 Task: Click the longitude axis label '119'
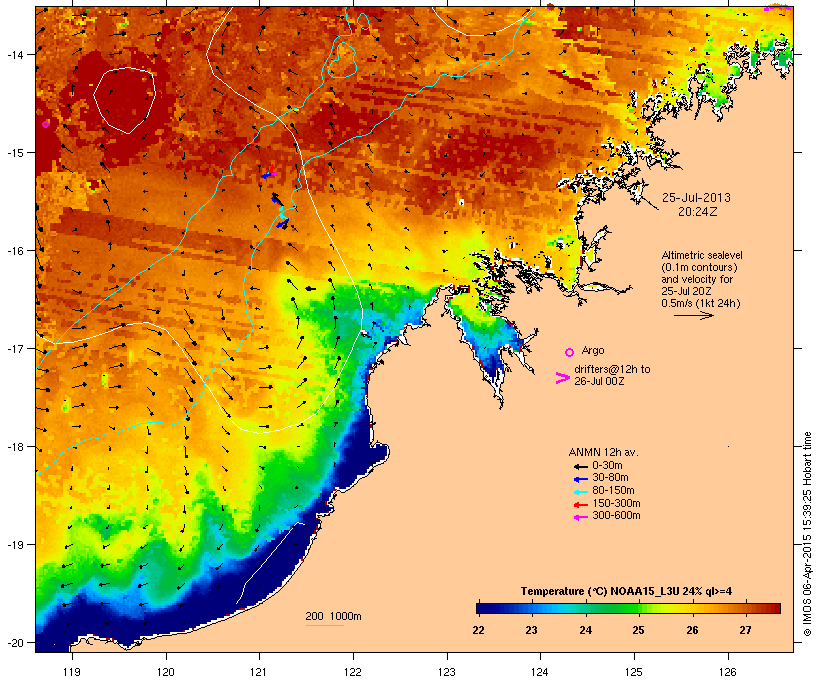click(x=72, y=672)
